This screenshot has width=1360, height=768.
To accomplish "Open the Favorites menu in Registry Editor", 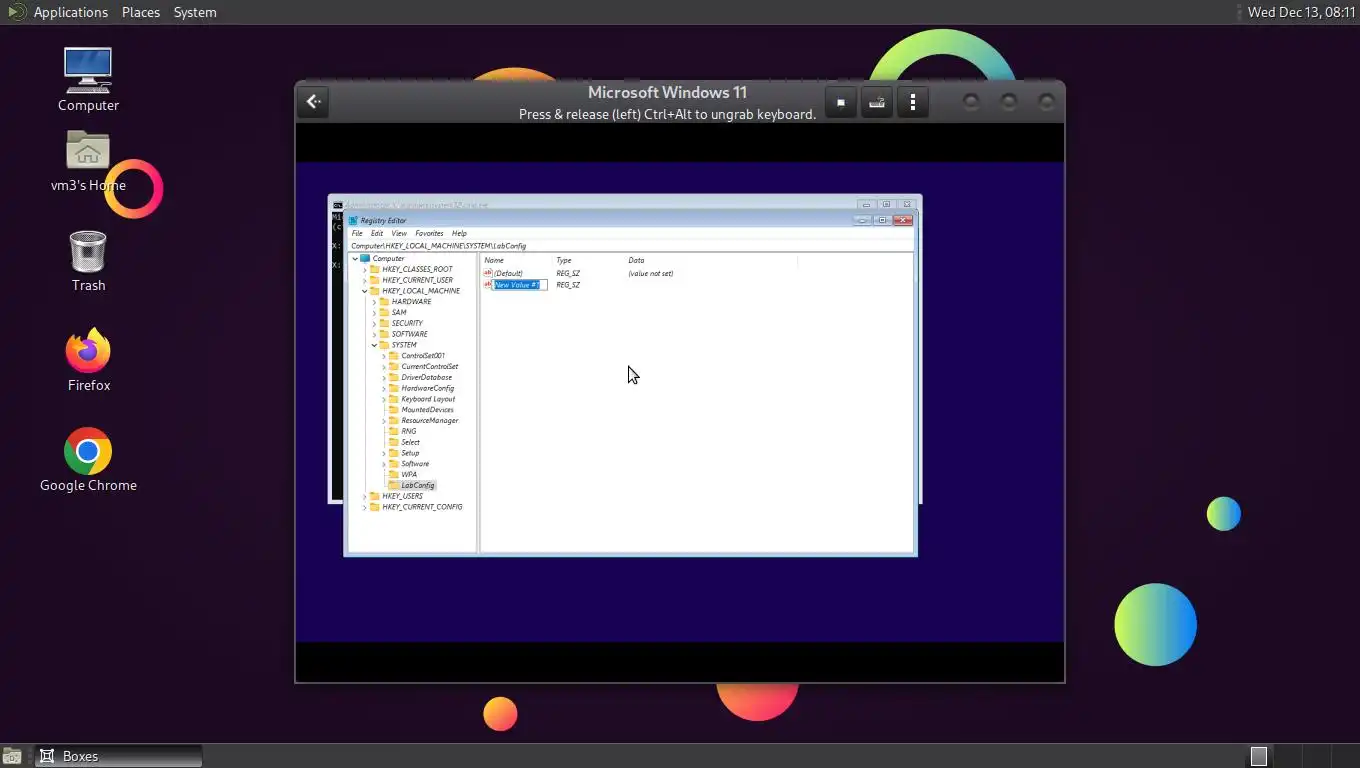I will 429,233.
